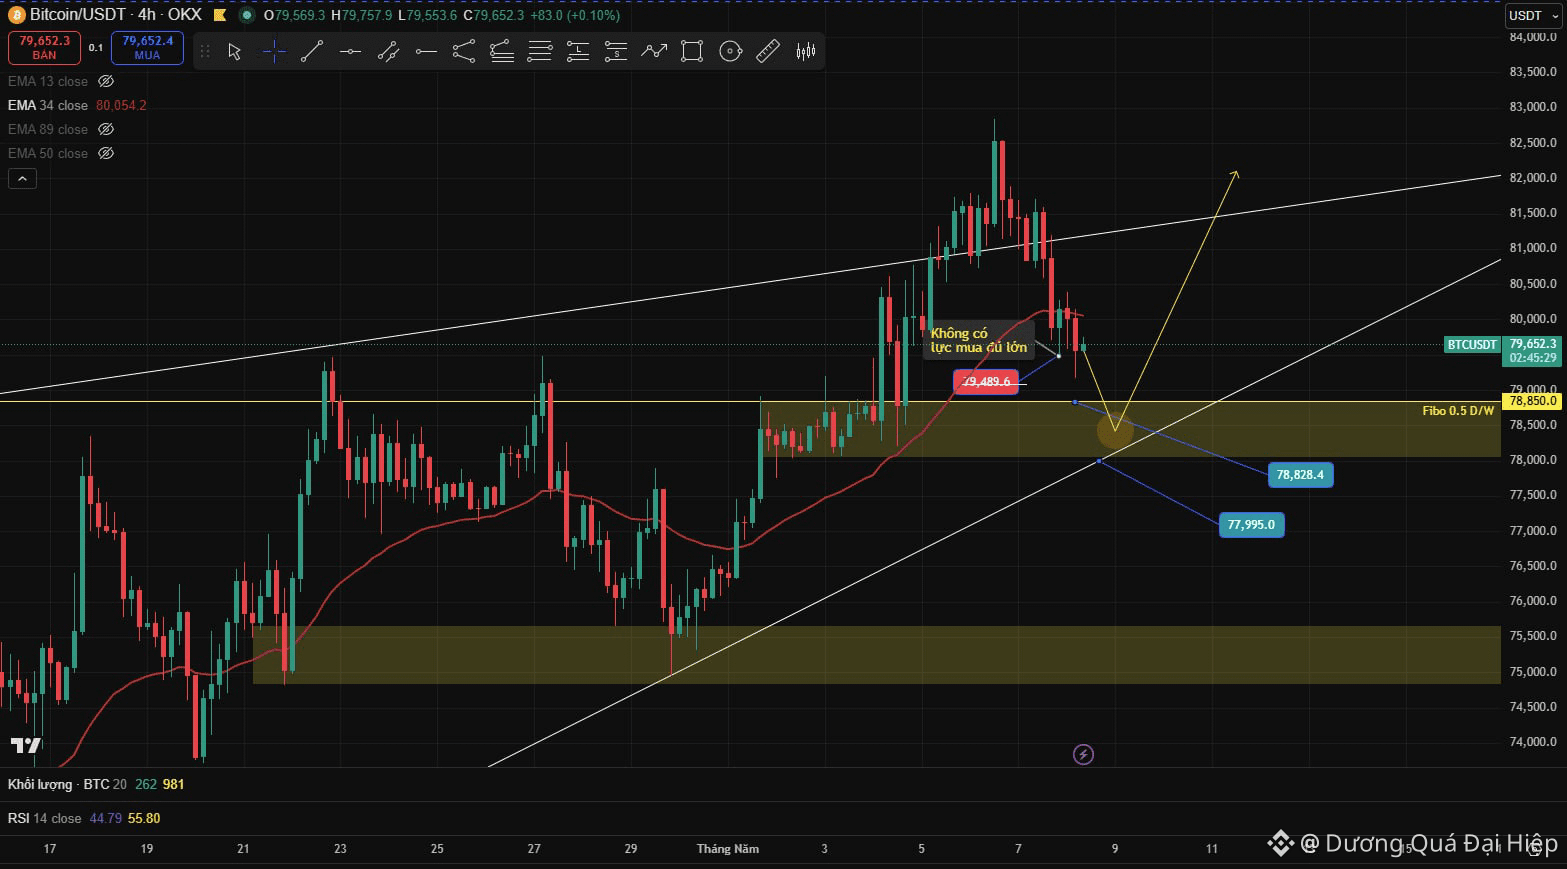The image size is (1567, 869).
Task: Click the blue MUA buy button
Action: (x=147, y=47)
